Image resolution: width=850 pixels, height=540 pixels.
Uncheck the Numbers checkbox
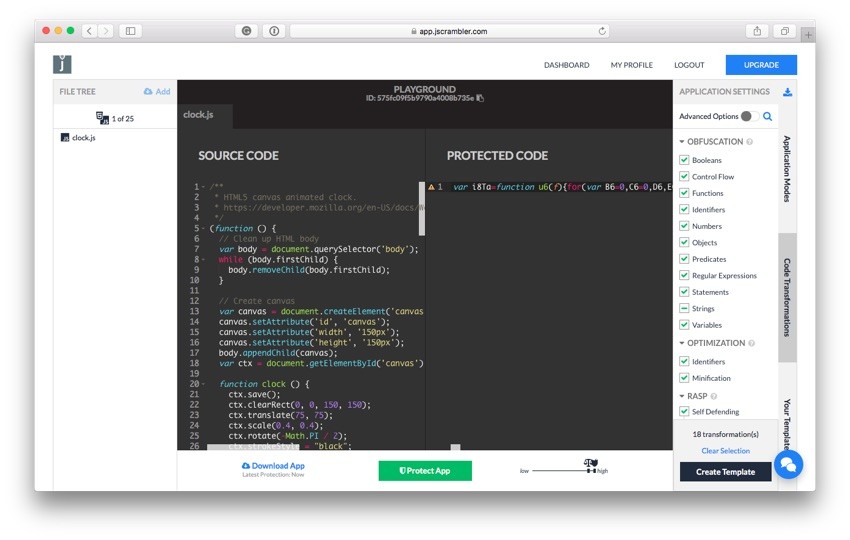pos(684,226)
